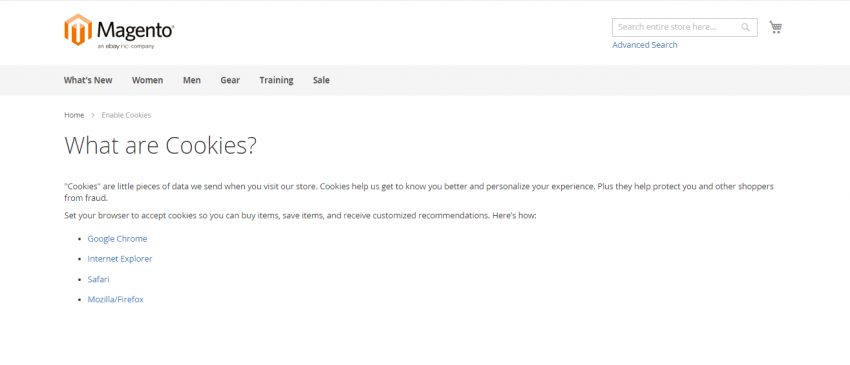Open the Training menu

[276, 80]
